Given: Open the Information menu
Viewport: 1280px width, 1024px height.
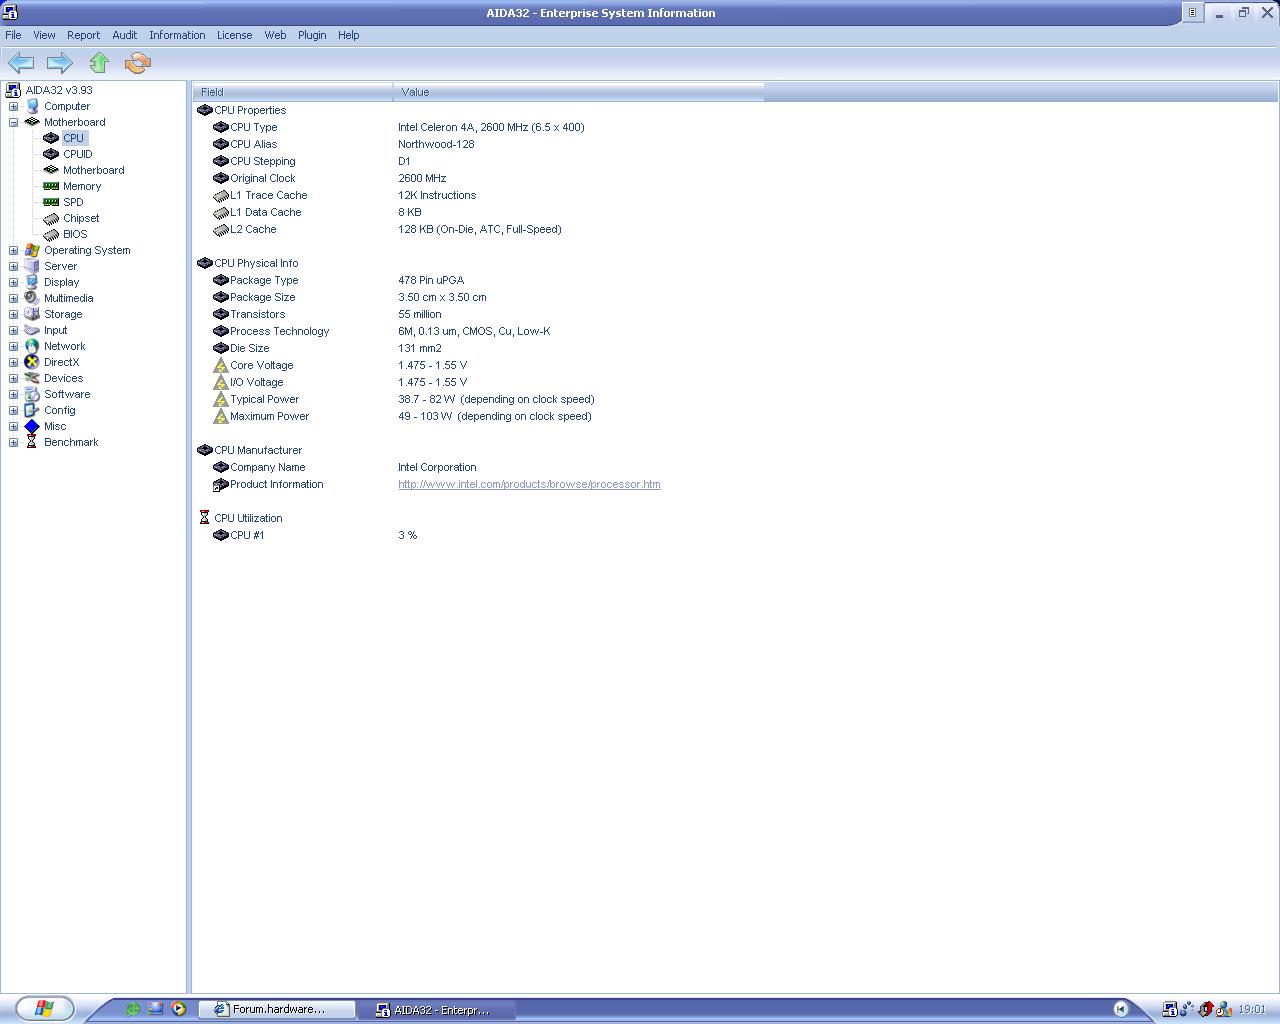Looking at the screenshot, I should pyautogui.click(x=177, y=35).
